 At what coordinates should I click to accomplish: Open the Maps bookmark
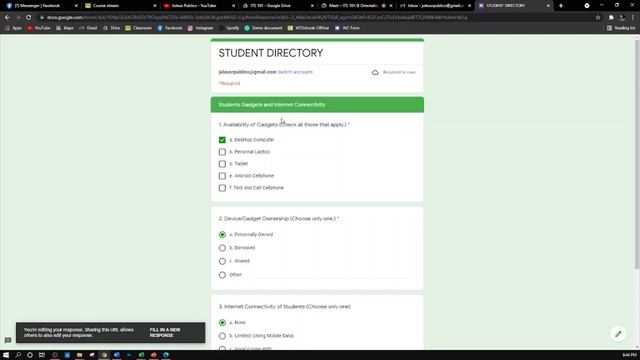(64, 28)
